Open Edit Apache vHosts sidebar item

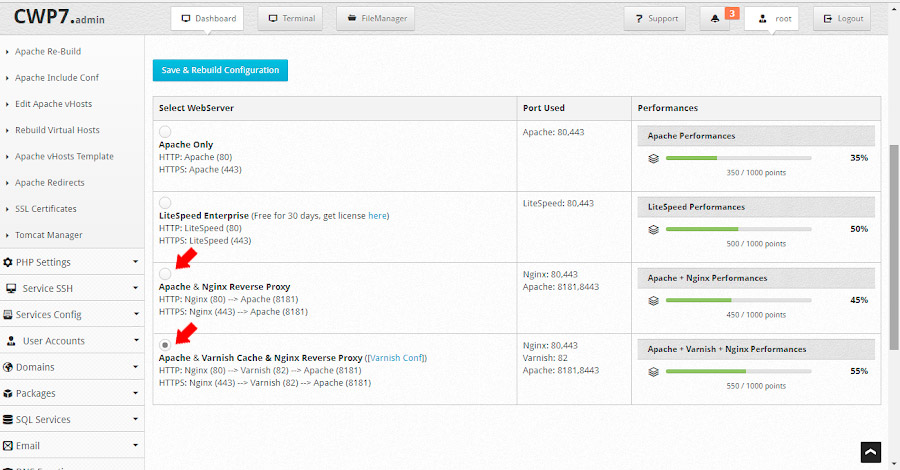tap(53, 104)
